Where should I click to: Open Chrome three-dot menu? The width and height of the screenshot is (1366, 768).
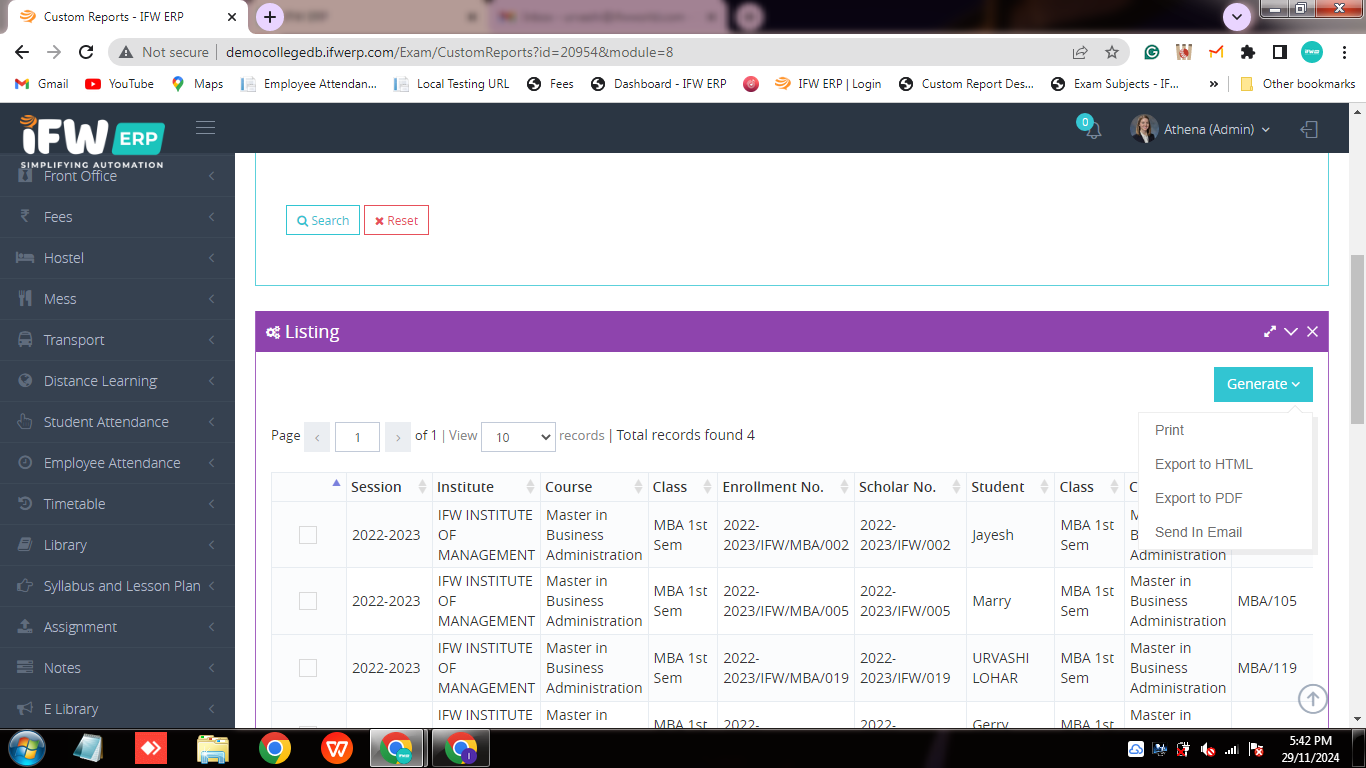pos(1343,52)
